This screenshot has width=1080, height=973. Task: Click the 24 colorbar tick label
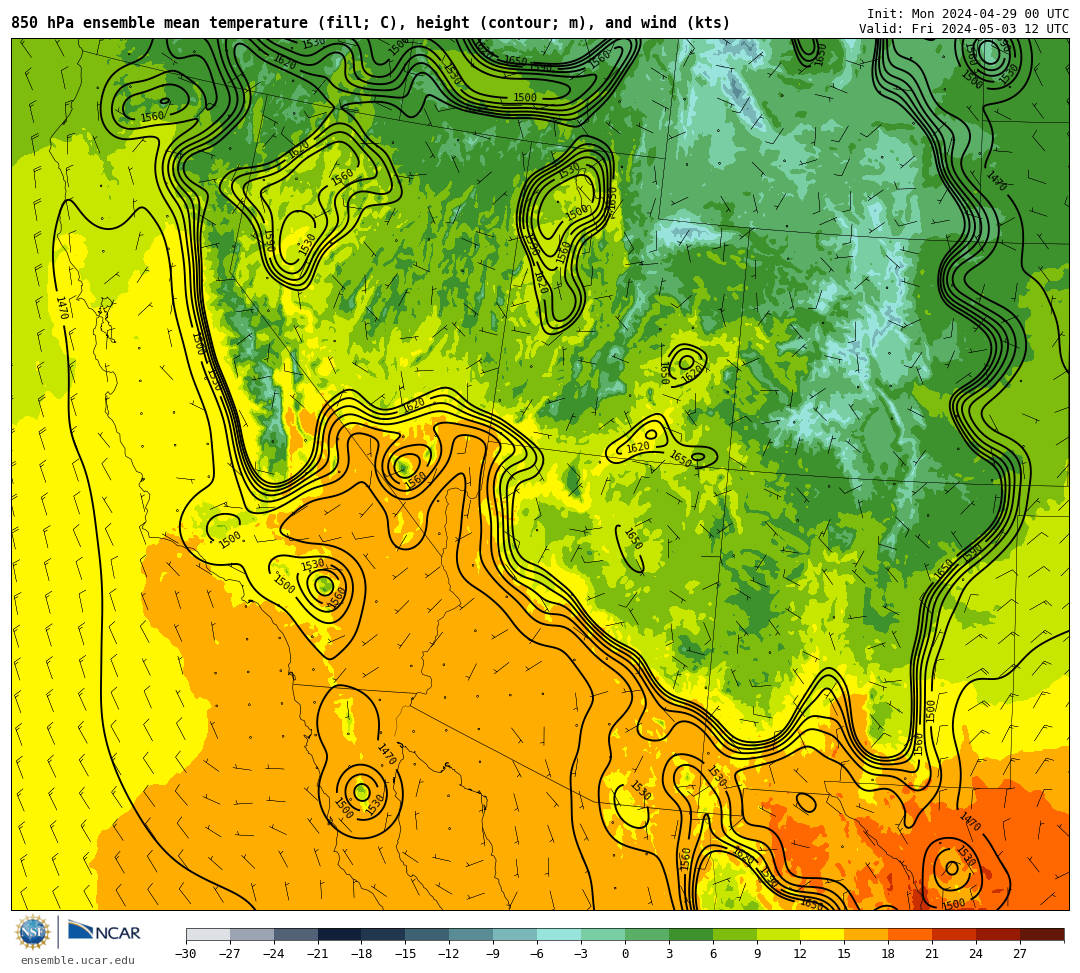click(x=977, y=954)
